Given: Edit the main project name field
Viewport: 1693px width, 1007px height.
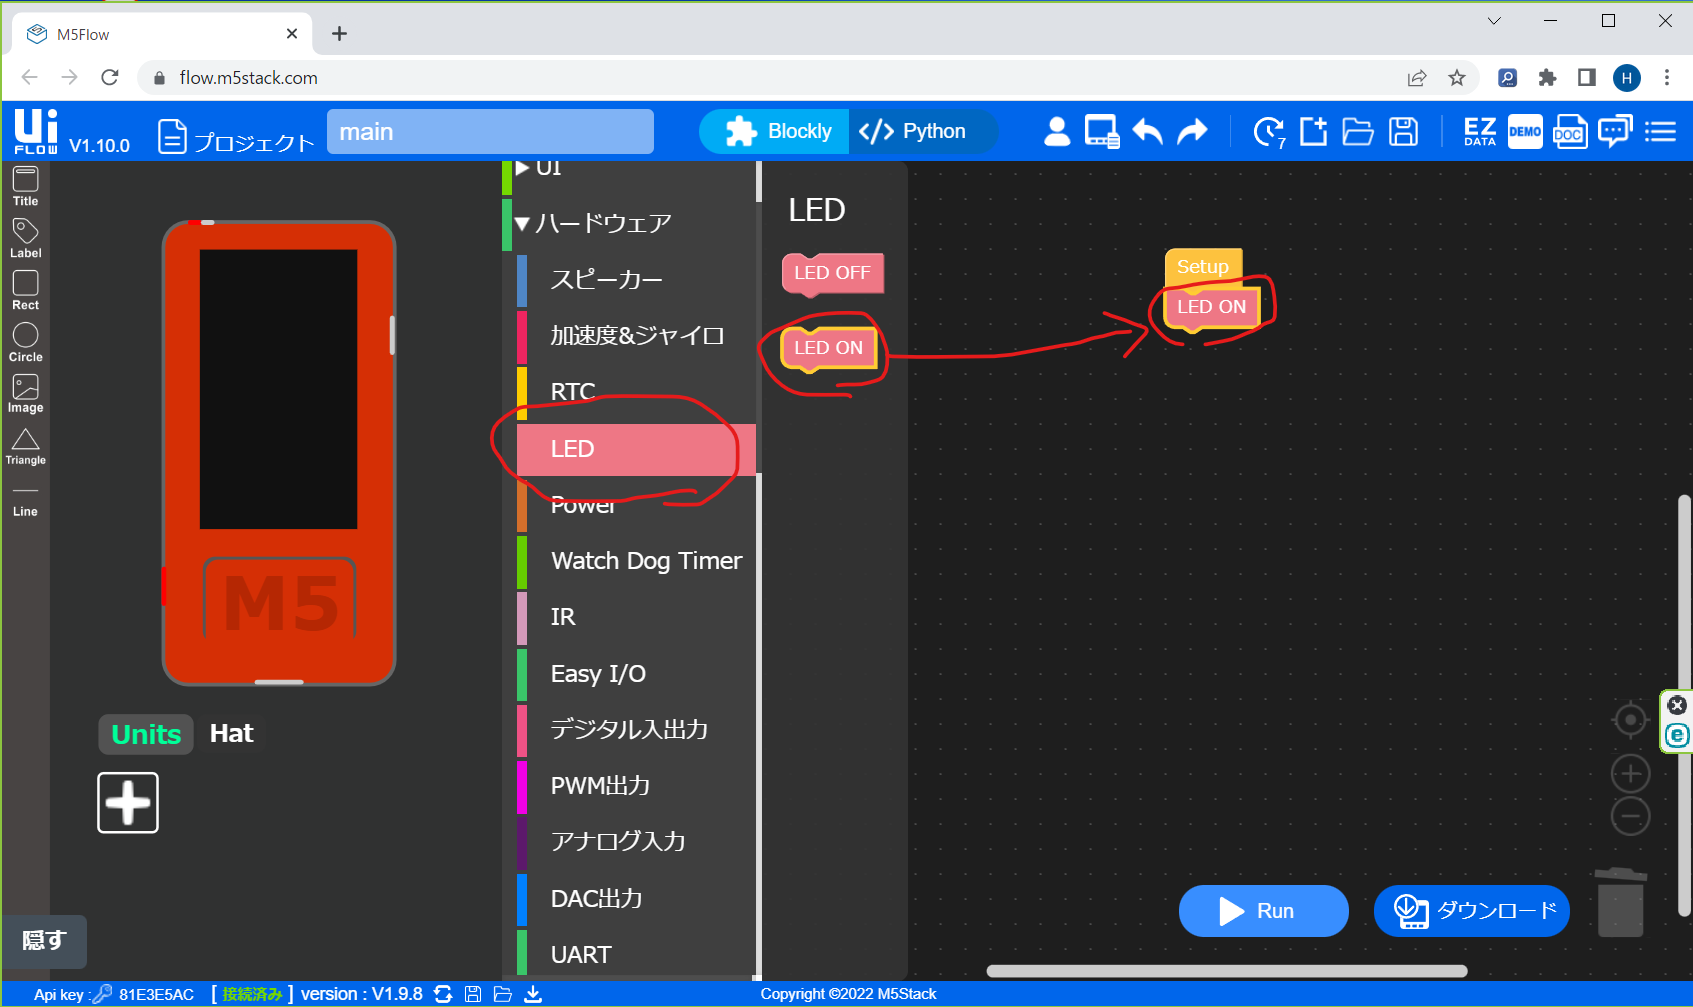Looking at the screenshot, I should tap(490, 132).
